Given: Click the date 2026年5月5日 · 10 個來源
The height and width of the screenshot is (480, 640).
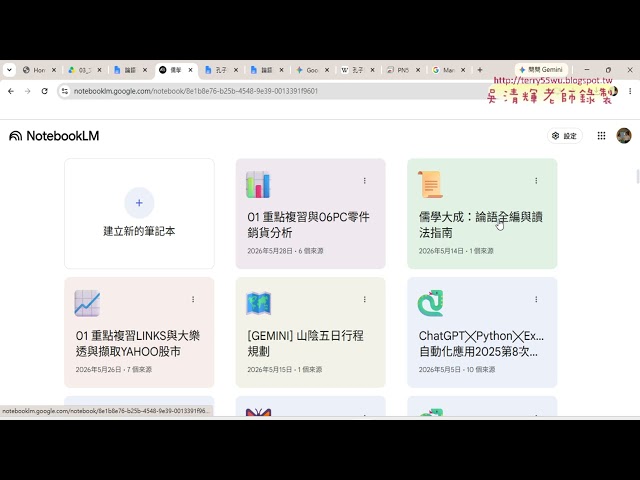Looking at the screenshot, I should pyautogui.click(x=457, y=369).
